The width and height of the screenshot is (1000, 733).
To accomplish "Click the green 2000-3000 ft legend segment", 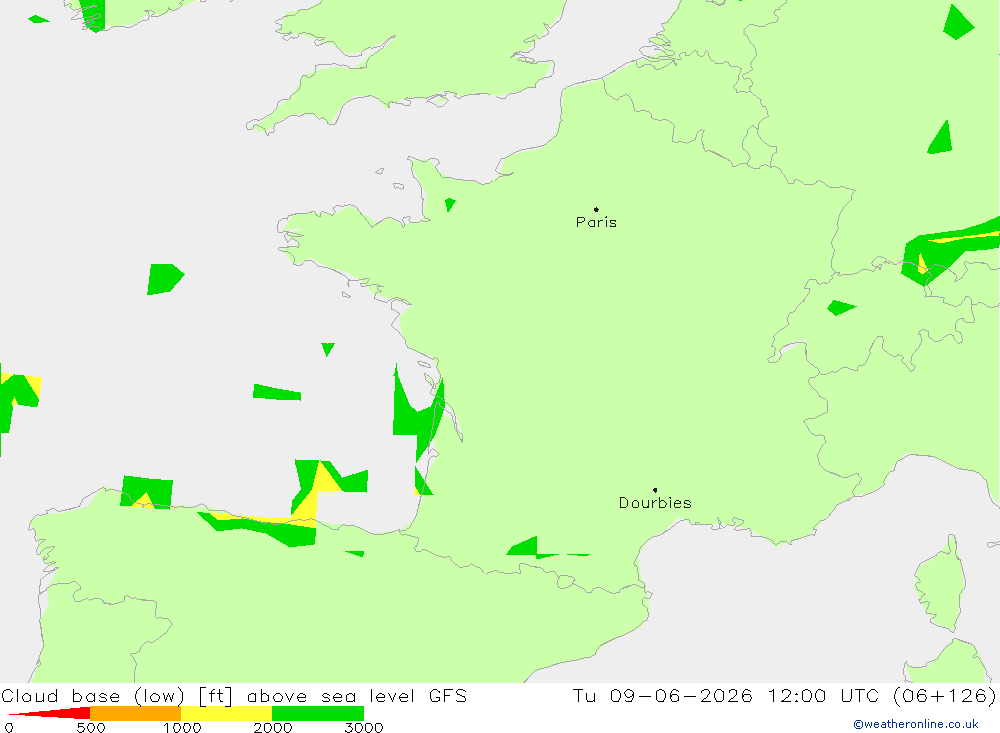I will [x=318, y=713].
